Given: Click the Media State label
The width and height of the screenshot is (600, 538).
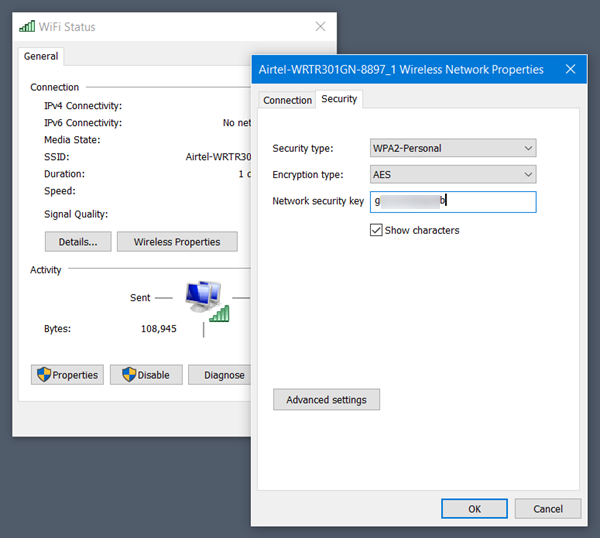Looking at the screenshot, I should point(72,140).
